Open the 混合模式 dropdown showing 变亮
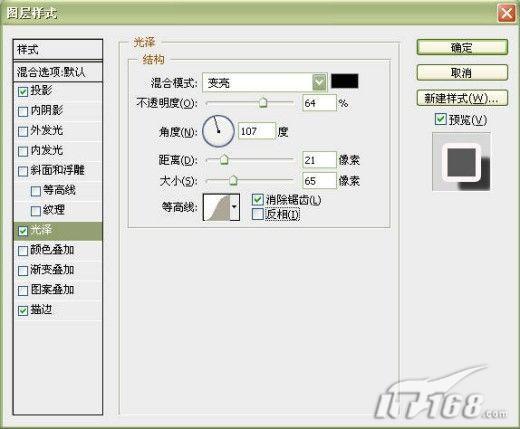The height and width of the screenshot is (429, 520). (x=265, y=82)
